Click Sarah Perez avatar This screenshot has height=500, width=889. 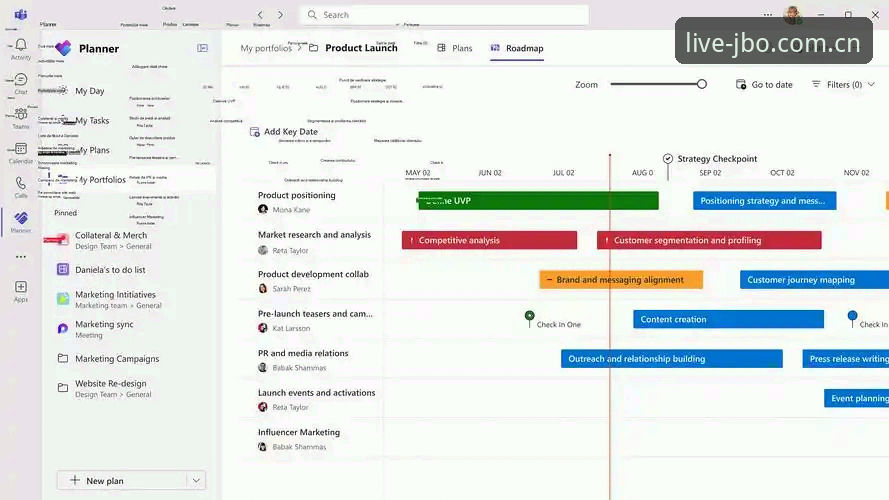263,289
